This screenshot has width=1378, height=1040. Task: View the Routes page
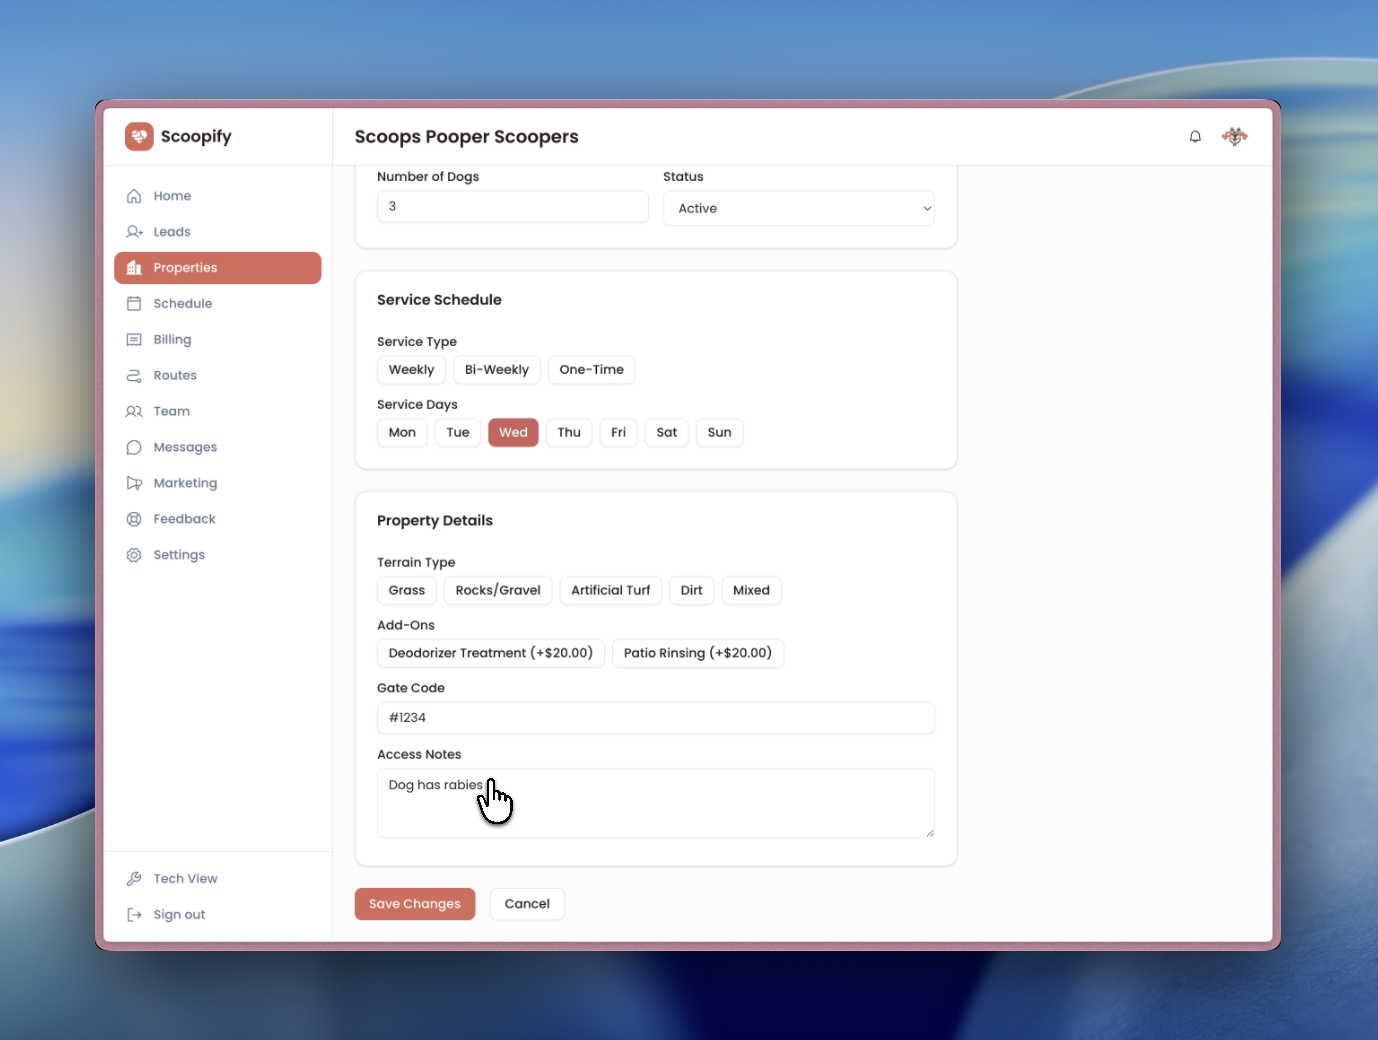pos(174,375)
